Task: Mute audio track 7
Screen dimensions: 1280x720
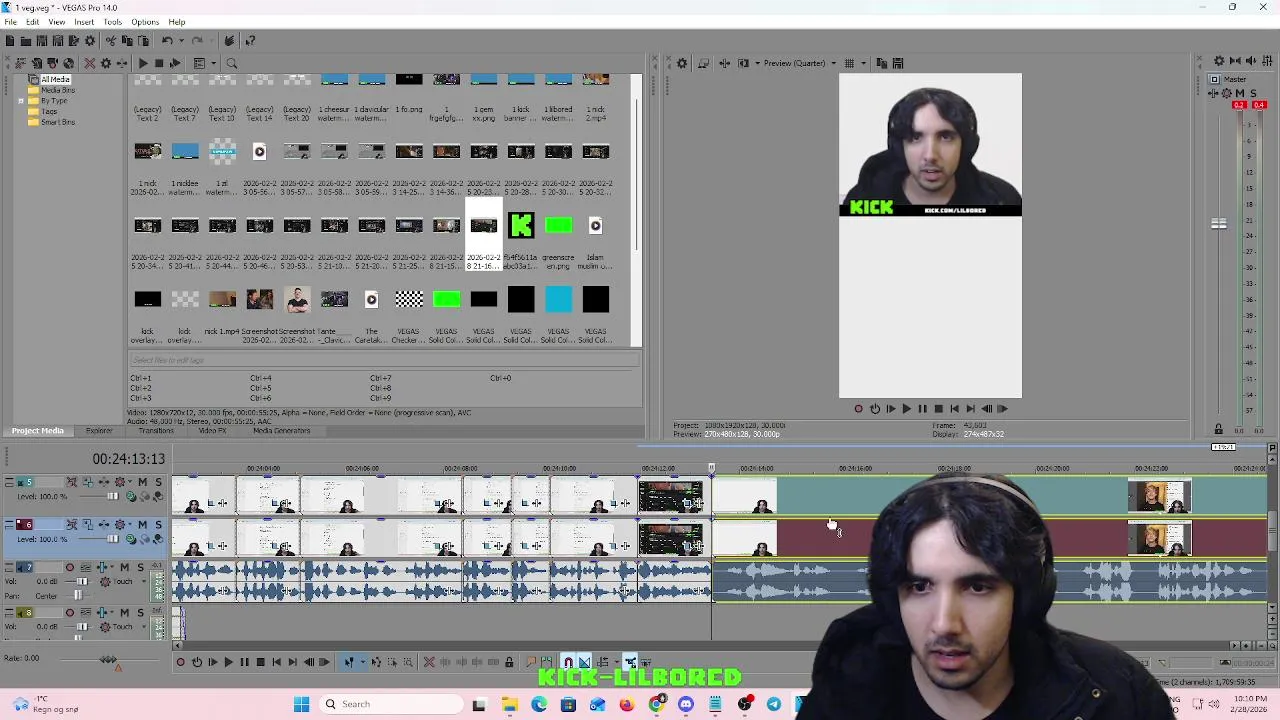Action: [124, 567]
